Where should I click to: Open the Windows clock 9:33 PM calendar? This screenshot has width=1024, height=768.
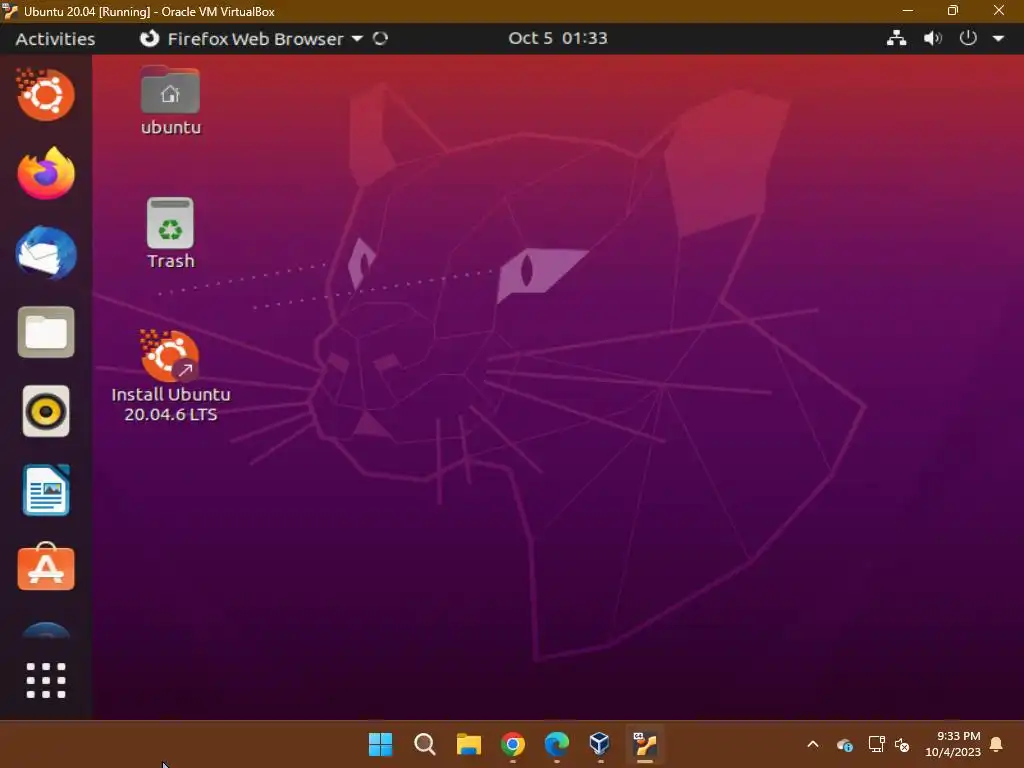coord(953,744)
